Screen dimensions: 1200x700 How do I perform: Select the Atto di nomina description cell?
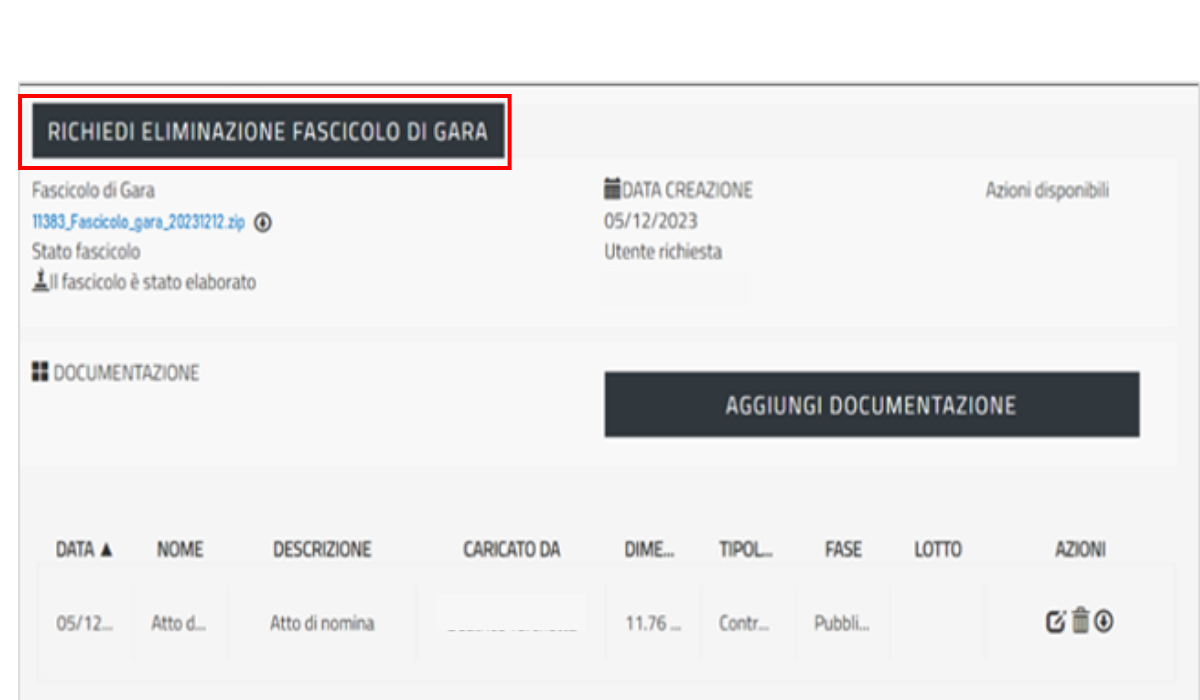coord(322,623)
